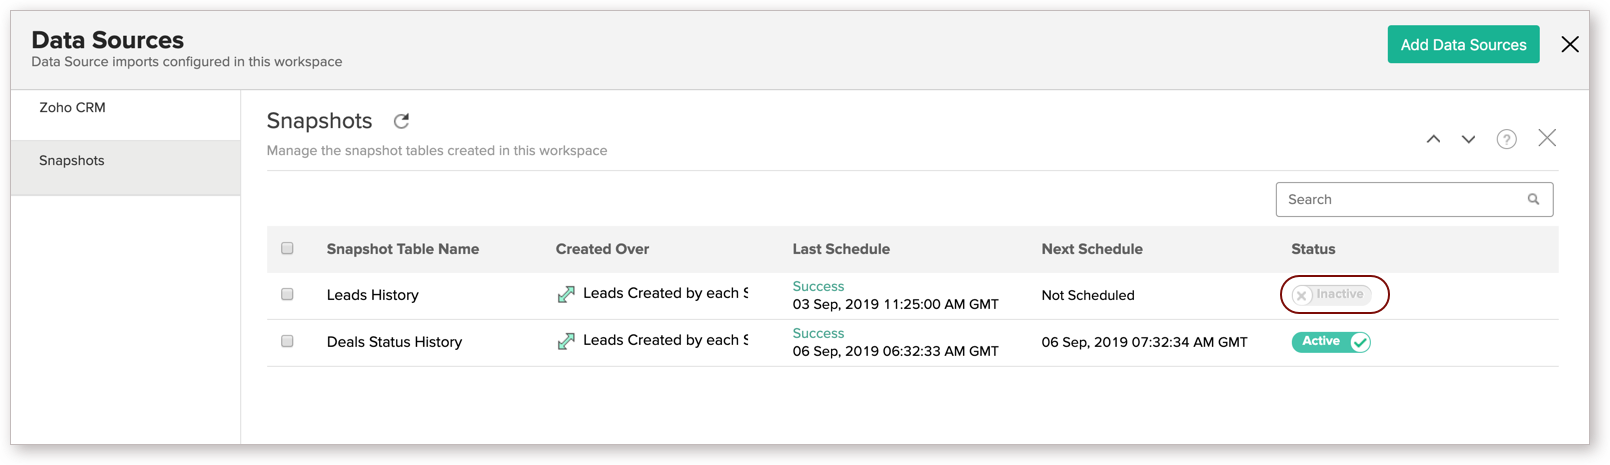Click the Add Data Sources button
Image resolution: width=1610 pixels, height=465 pixels.
click(1462, 45)
